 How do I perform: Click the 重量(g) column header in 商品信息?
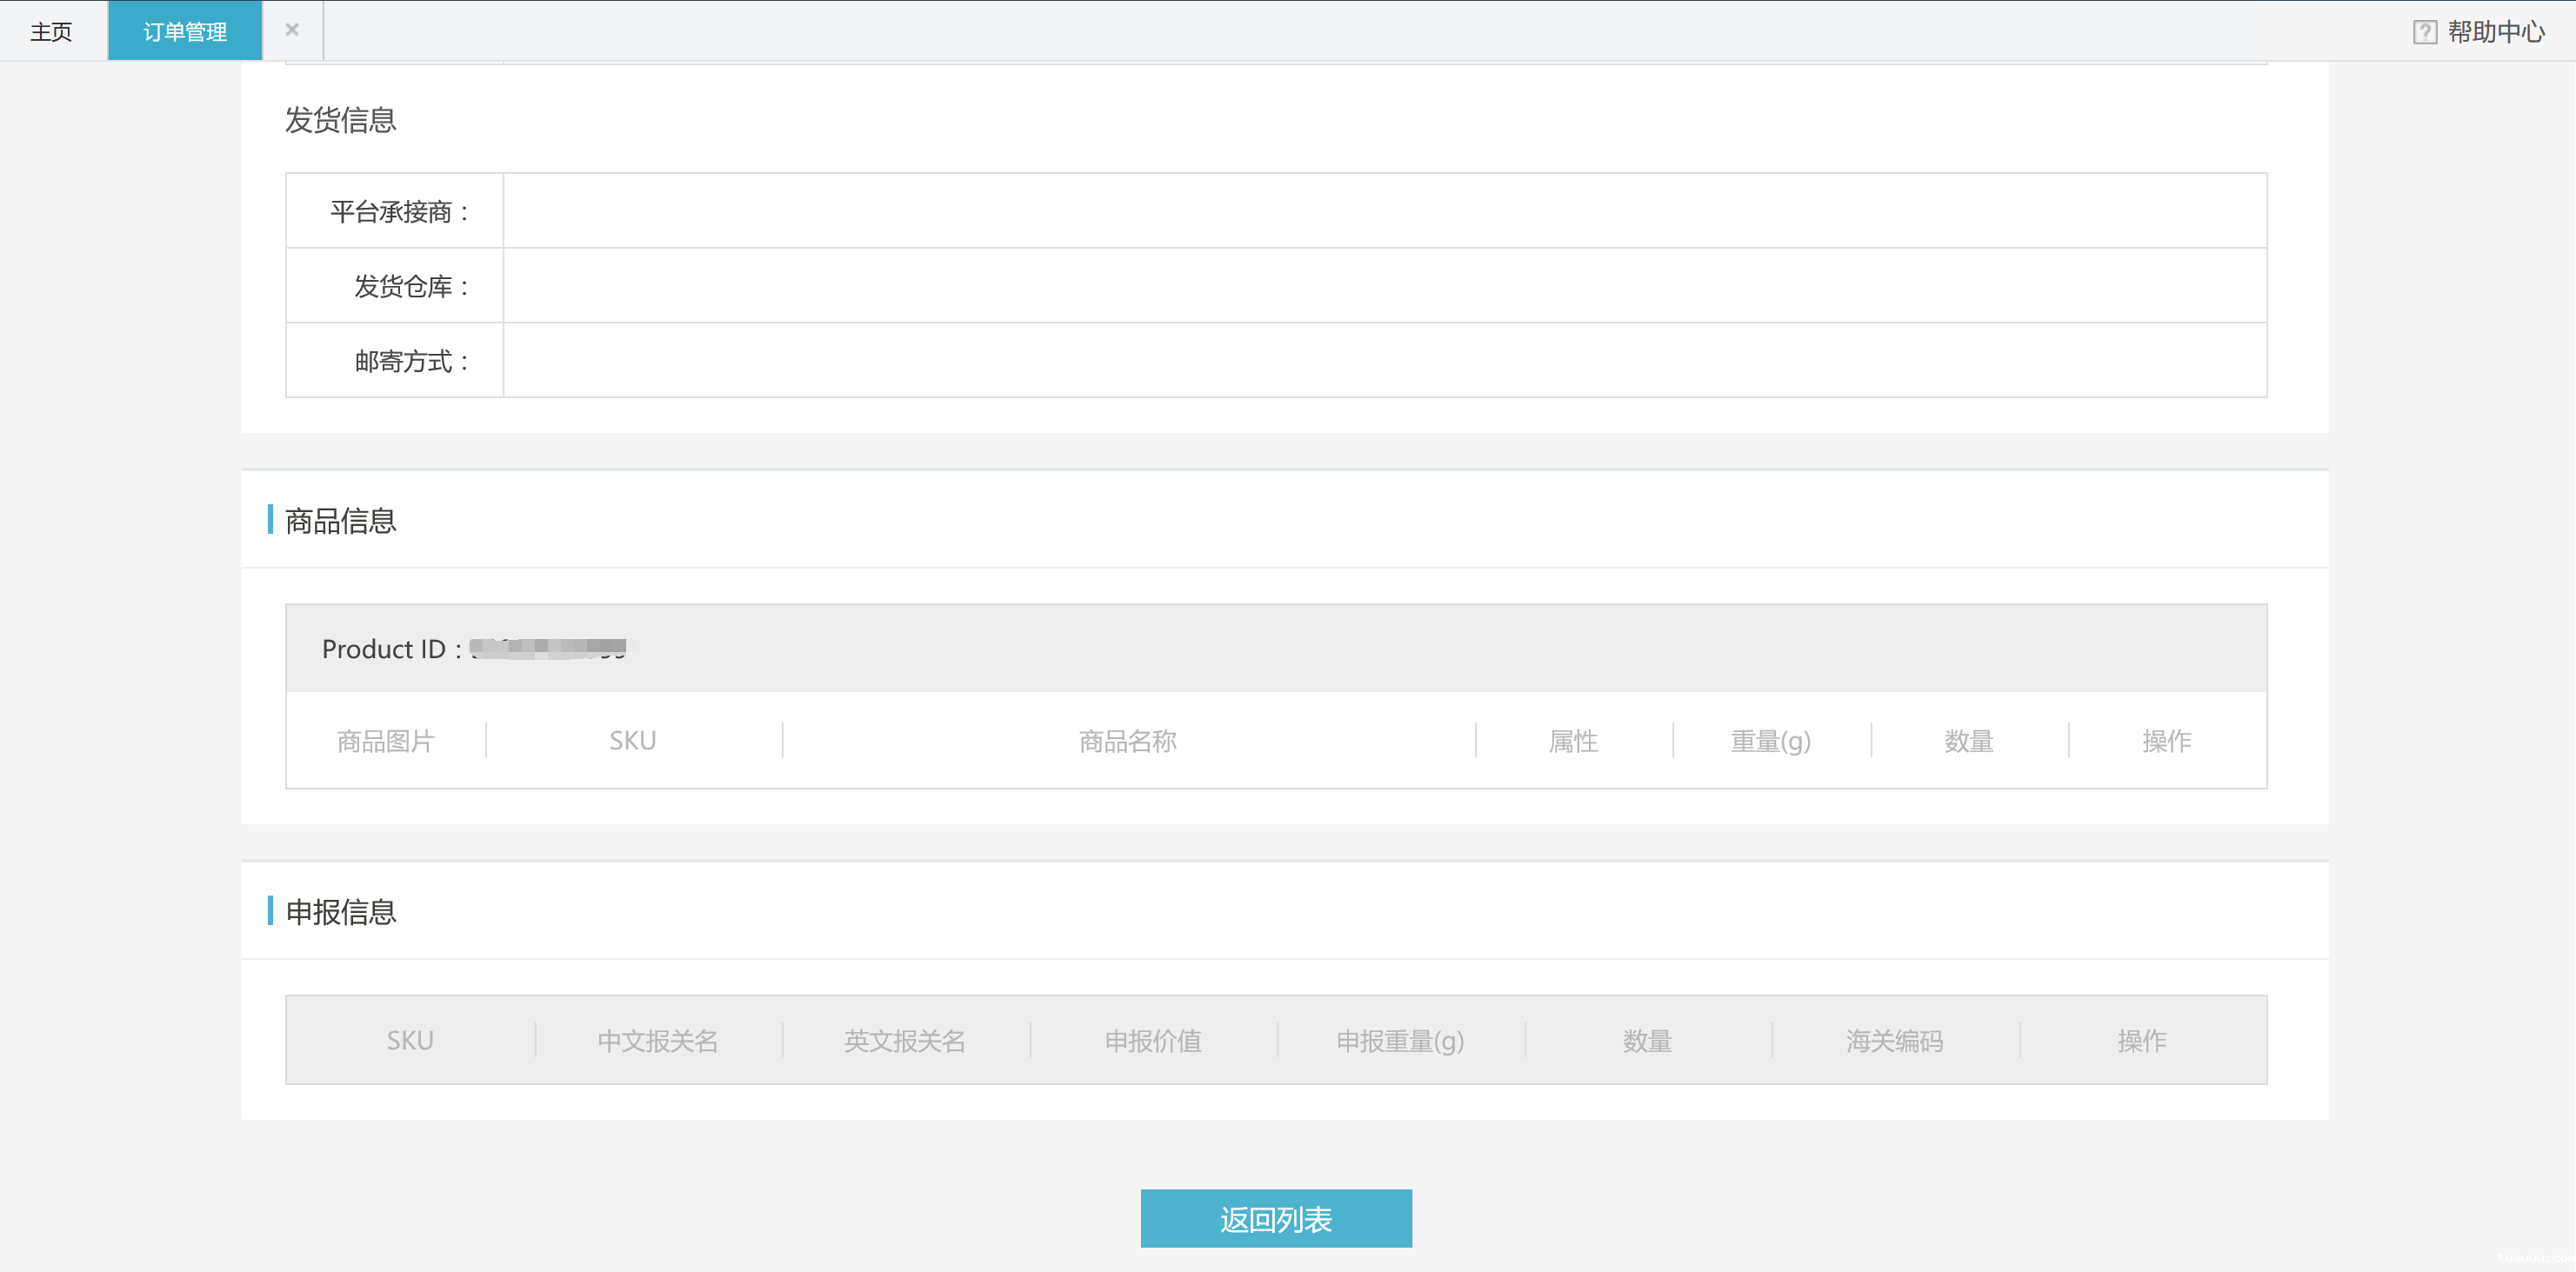[x=1770, y=741]
